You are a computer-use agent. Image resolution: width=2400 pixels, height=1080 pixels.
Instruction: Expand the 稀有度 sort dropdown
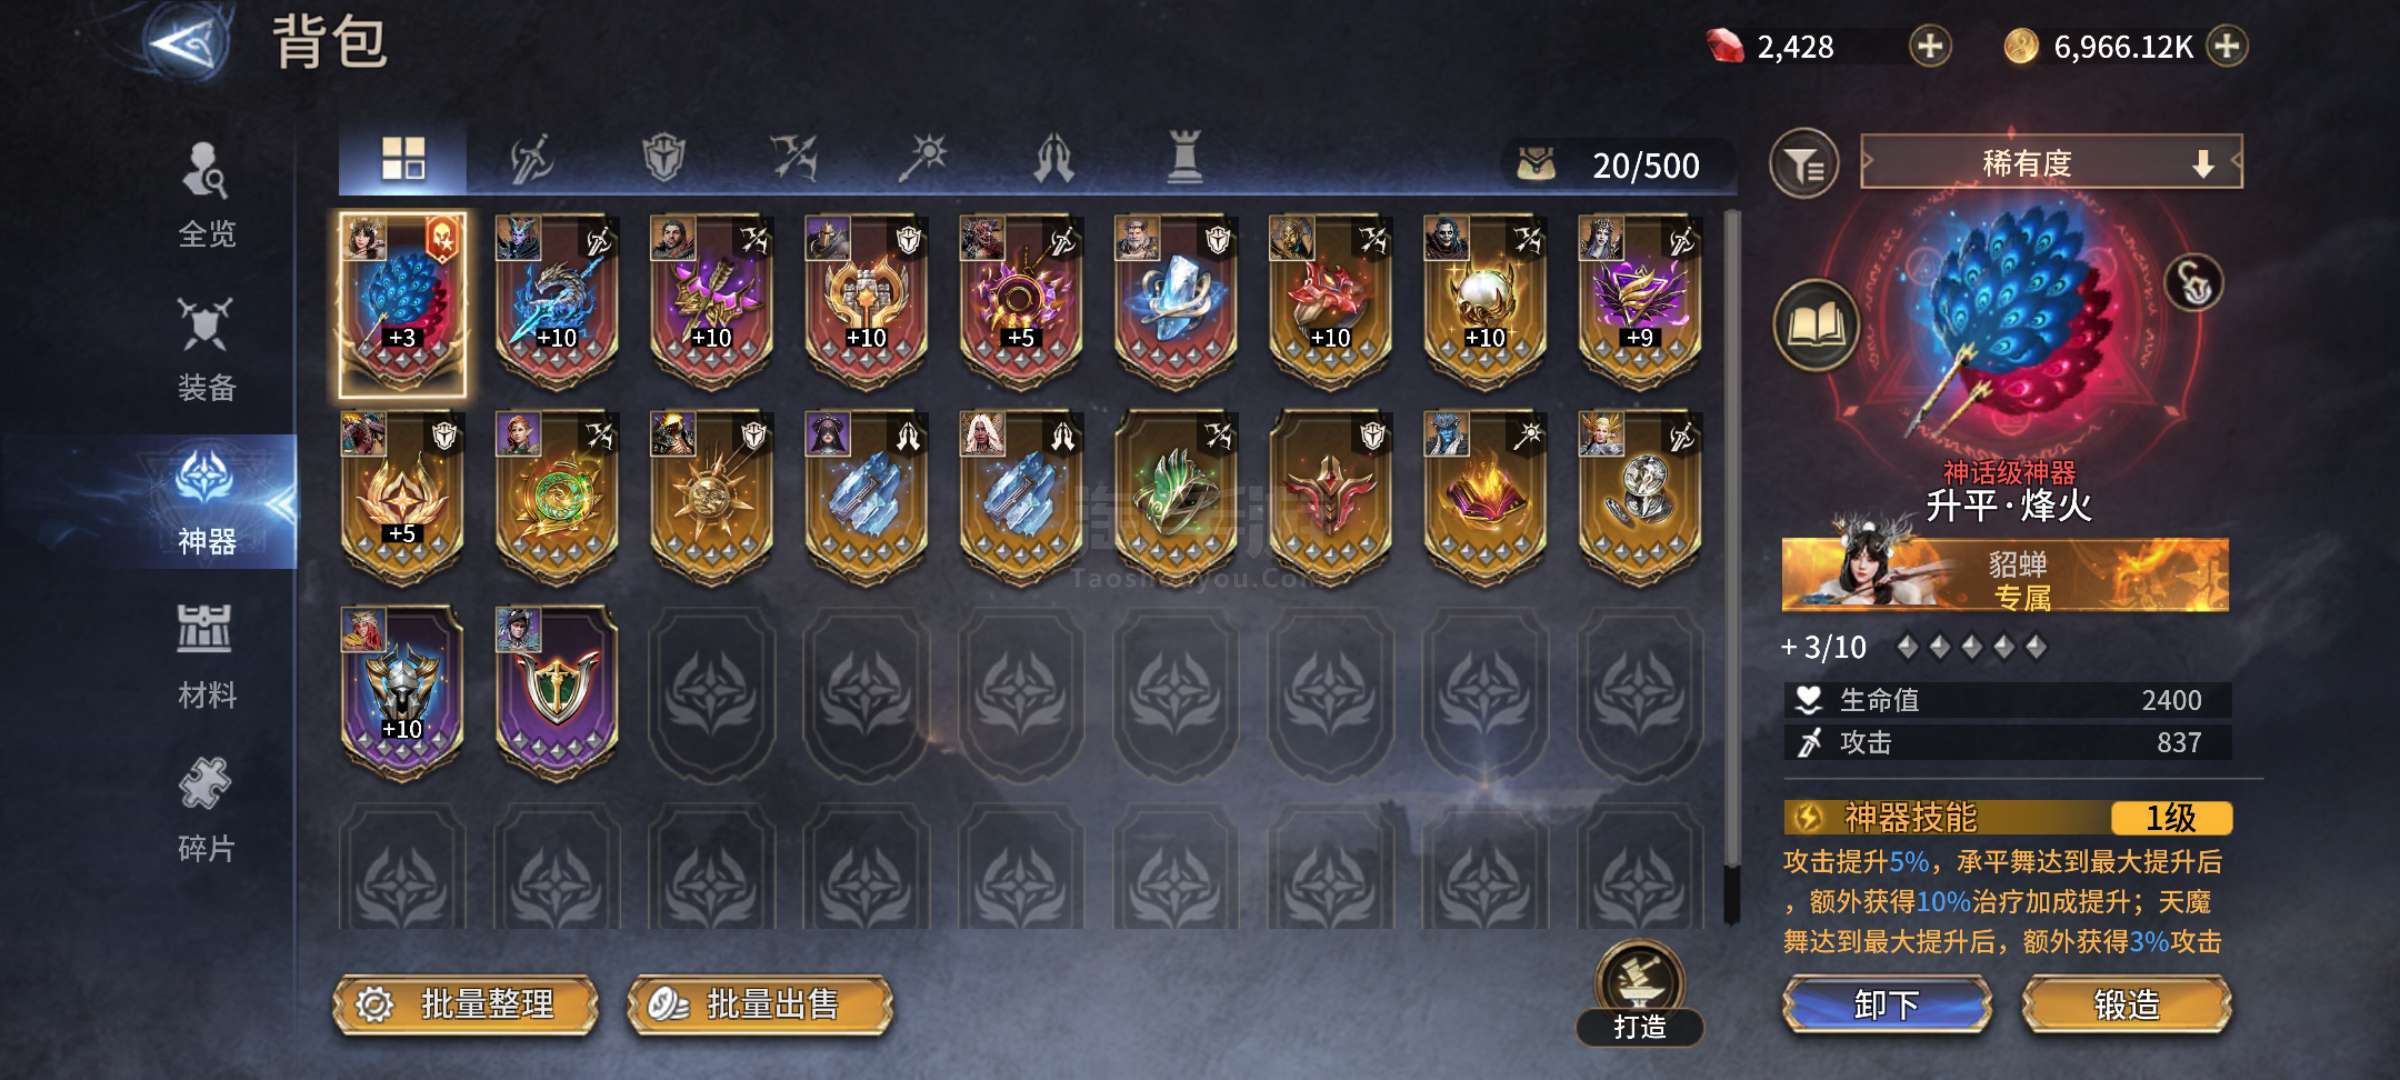(2051, 162)
